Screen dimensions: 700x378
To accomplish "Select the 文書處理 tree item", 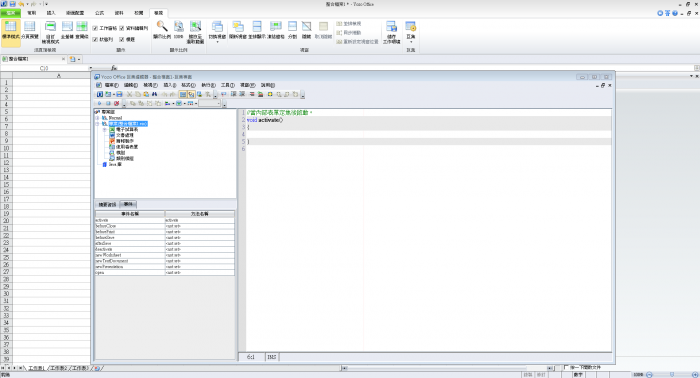I will tap(125, 135).
